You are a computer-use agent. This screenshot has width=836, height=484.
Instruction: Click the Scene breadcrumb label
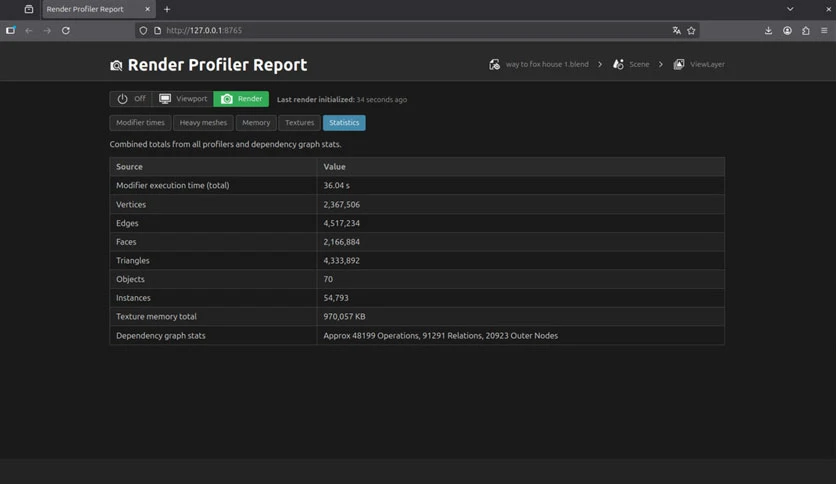click(639, 64)
